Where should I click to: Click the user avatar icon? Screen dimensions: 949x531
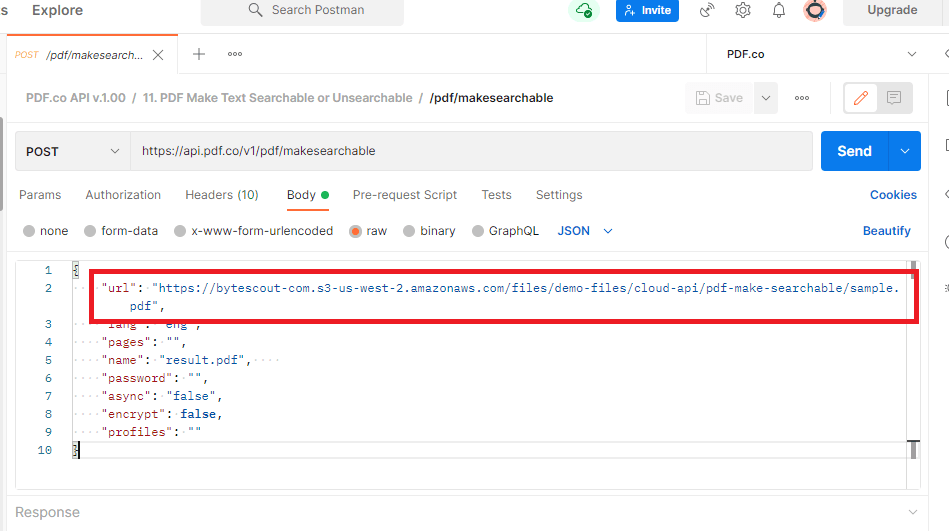point(815,11)
